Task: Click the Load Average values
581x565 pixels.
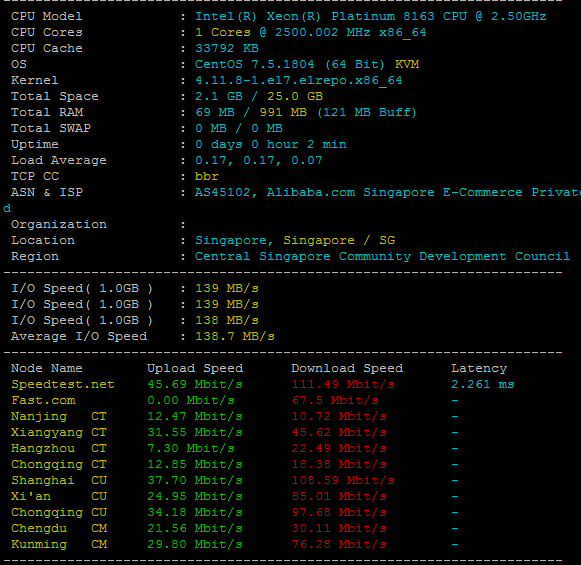Action: coord(259,160)
